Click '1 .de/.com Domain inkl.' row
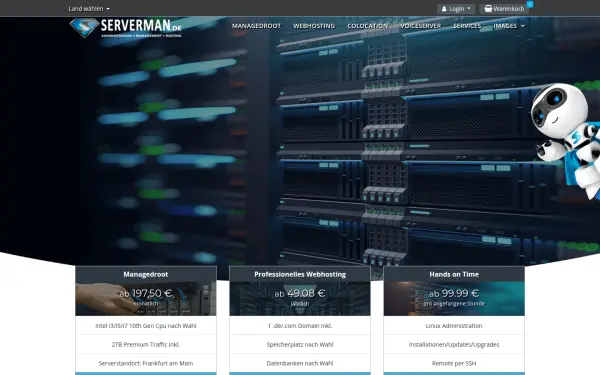The width and height of the screenshot is (600, 375). [x=300, y=326]
